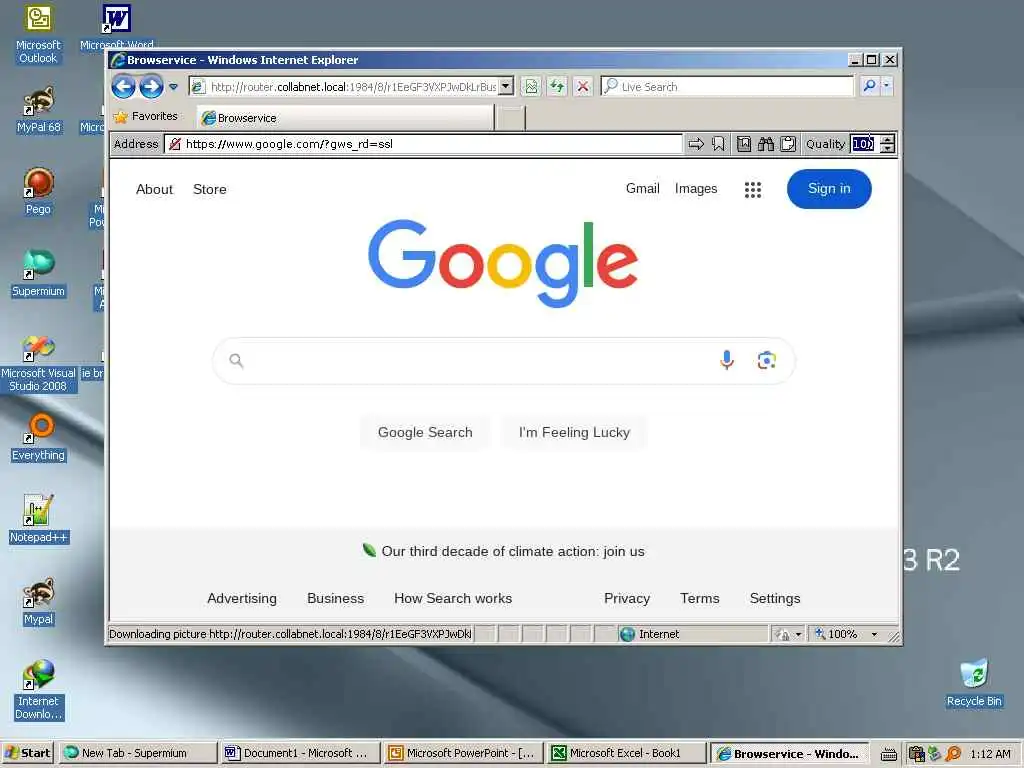Open the About link on Google
The height and width of the screenshot is (768, 1024).
(154, 189)
